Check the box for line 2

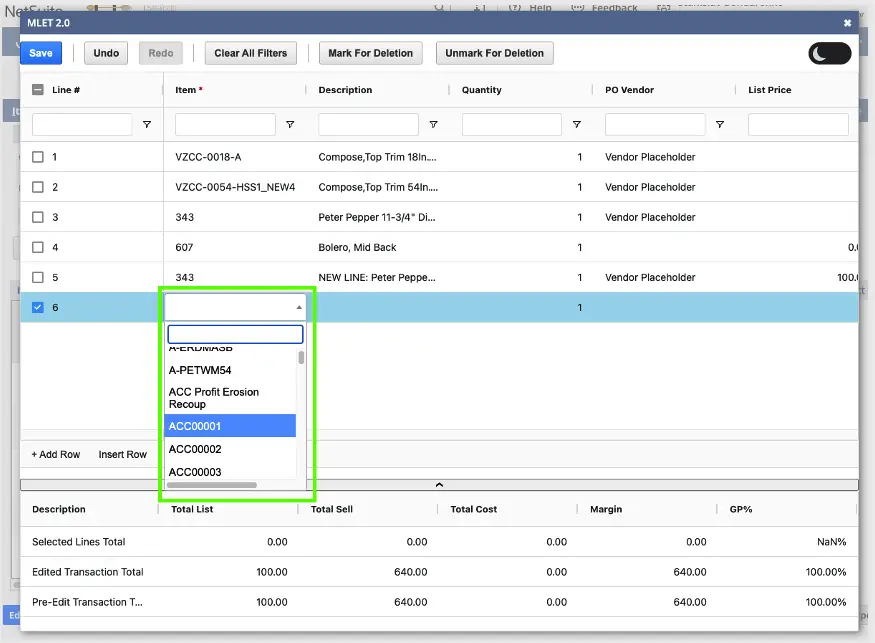(38, 187)
